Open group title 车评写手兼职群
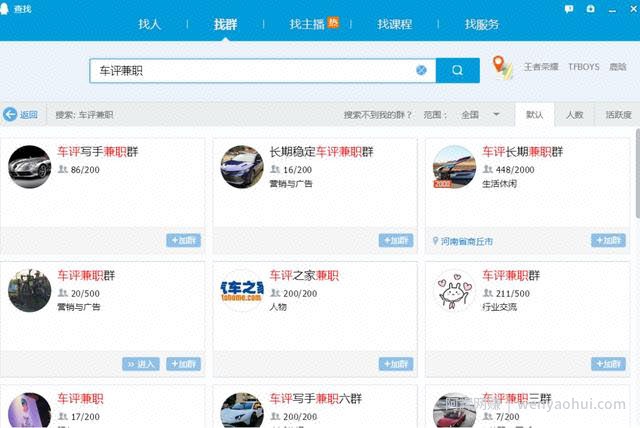 pyautogui.click(x=98, y=152)
